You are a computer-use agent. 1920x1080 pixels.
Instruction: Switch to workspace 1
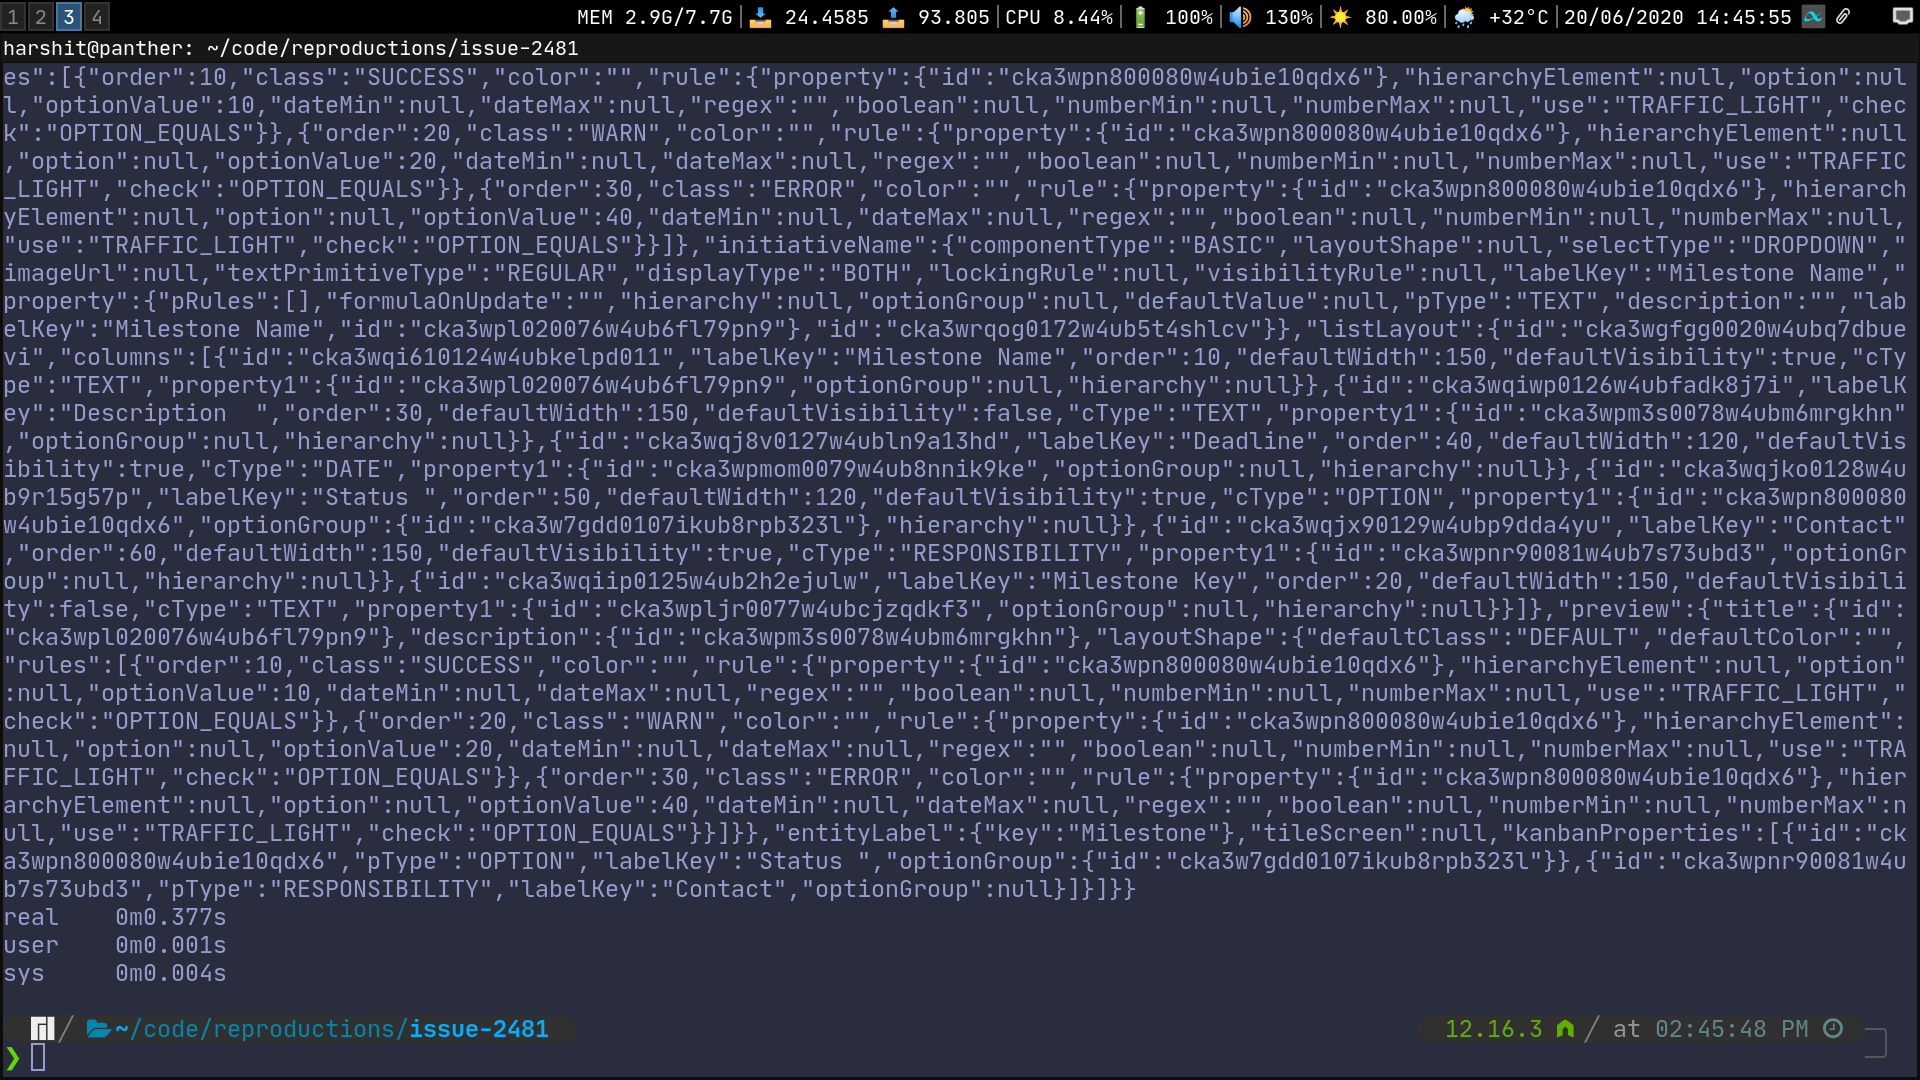pyautogui.click(x=13, y=16)
